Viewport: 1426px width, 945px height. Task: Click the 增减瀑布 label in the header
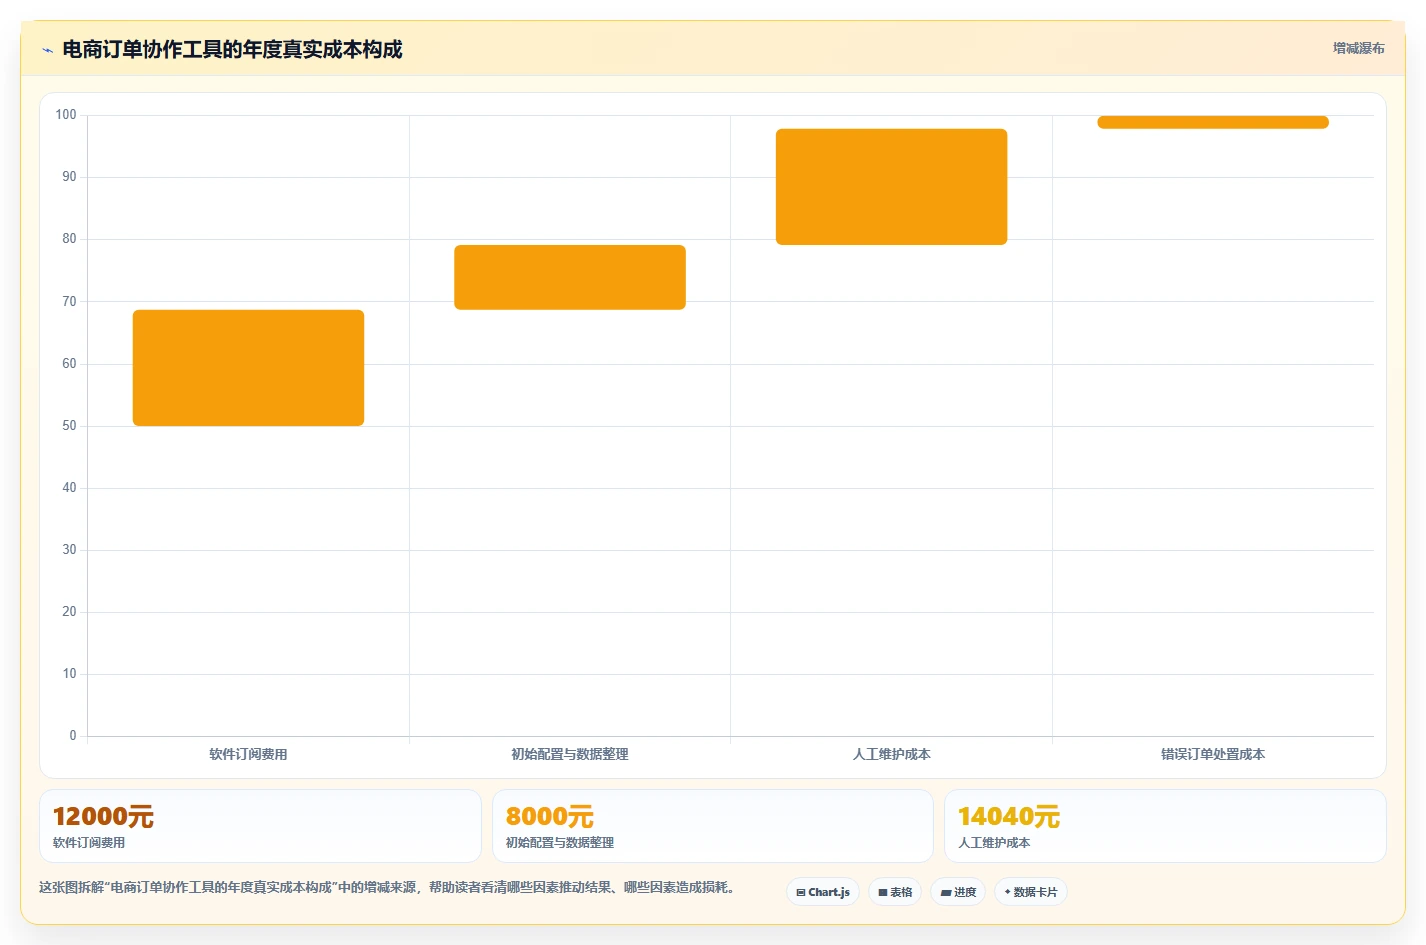point(1358,48)
